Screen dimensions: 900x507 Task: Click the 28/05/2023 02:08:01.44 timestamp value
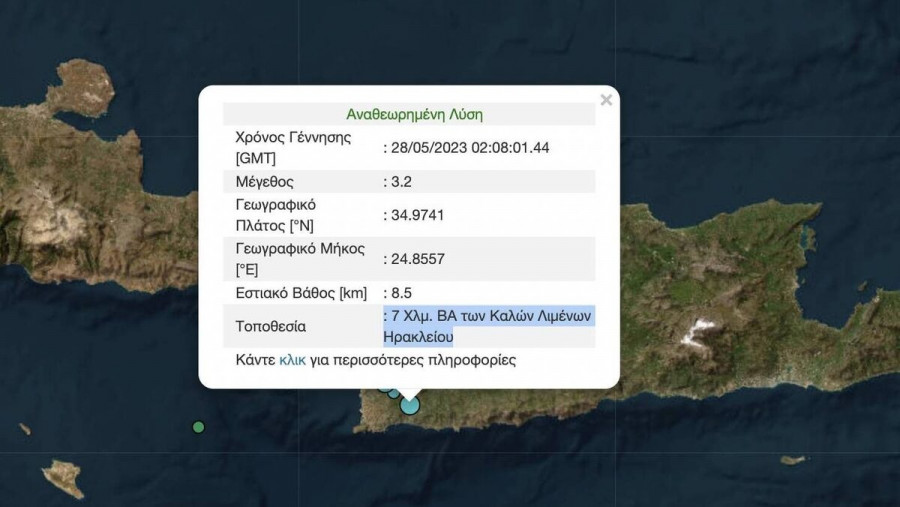point(469,148)
